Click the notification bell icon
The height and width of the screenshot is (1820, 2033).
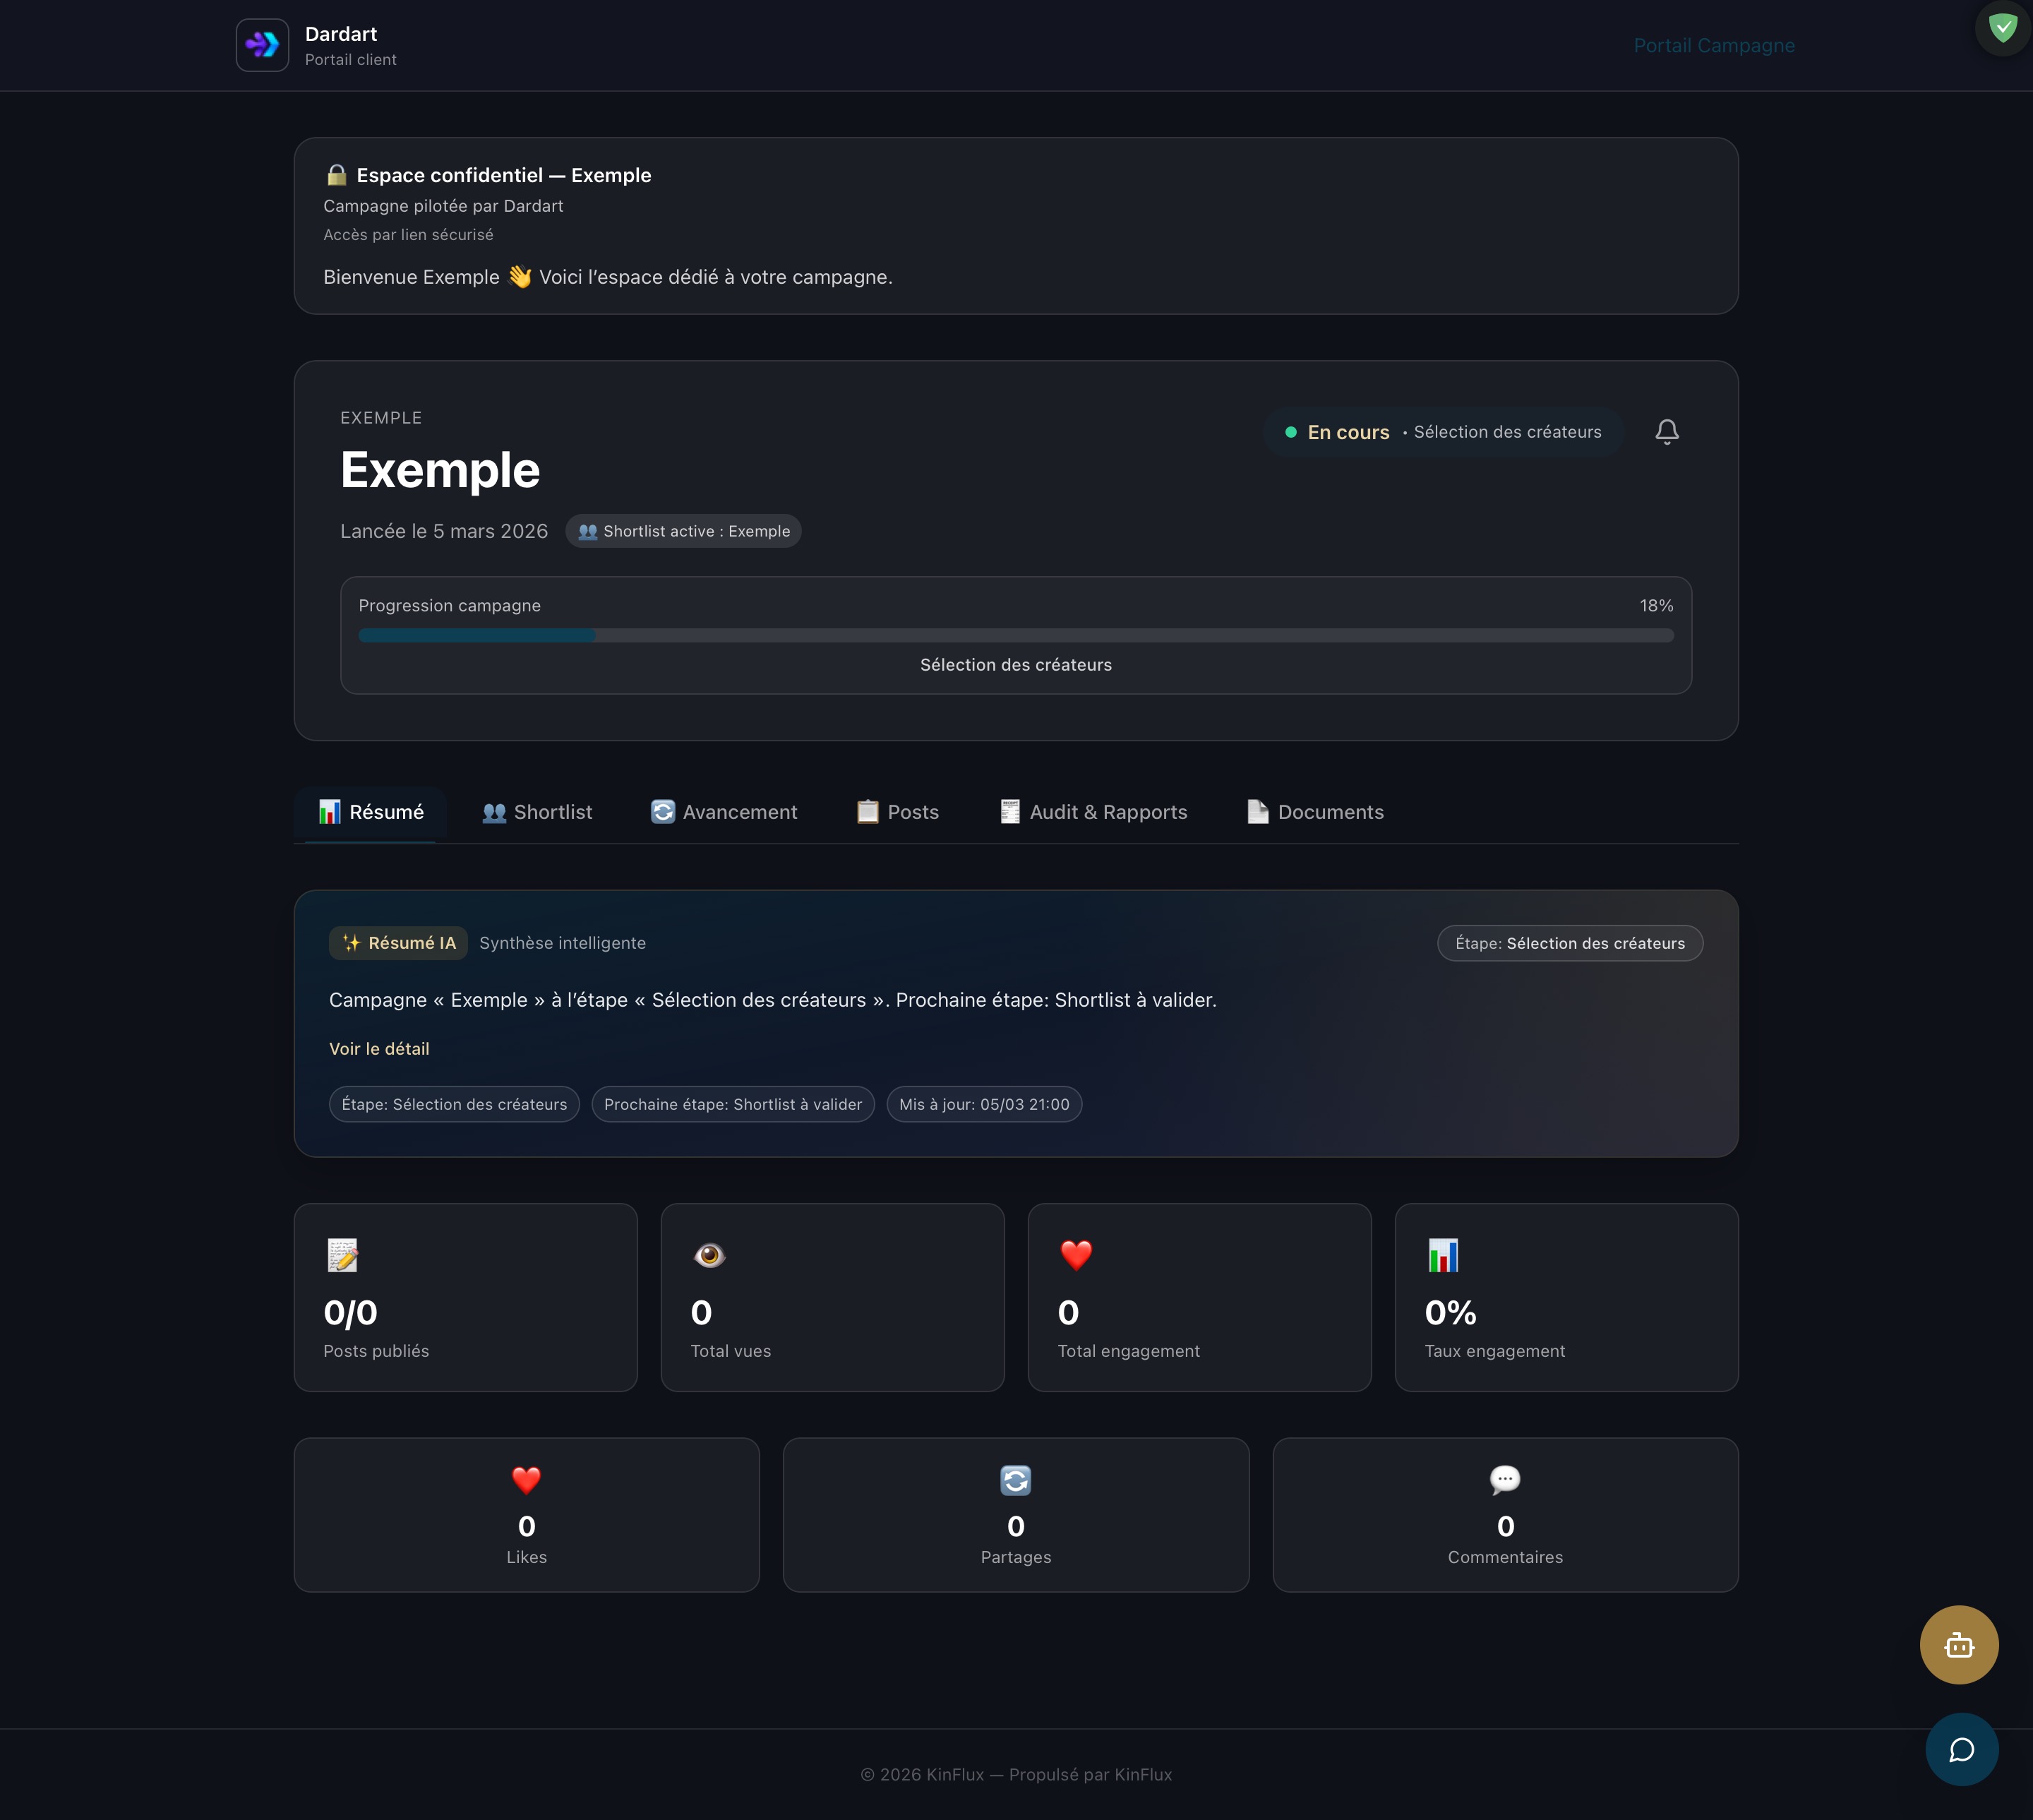1666,432
